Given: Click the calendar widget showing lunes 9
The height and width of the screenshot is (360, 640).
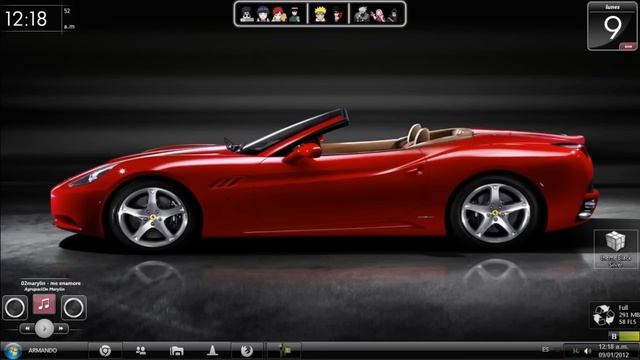Looking at the screenshot, I should tap(612, 26).
